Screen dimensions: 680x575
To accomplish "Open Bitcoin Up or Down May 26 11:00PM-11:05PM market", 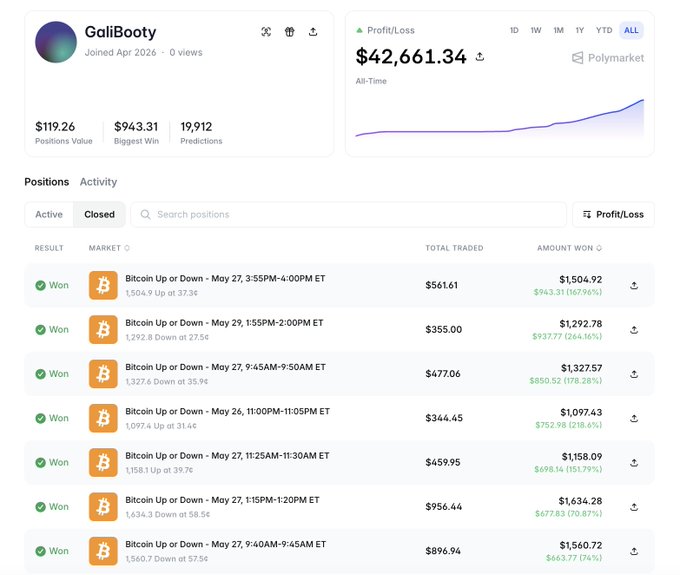I will click(227, 411).
